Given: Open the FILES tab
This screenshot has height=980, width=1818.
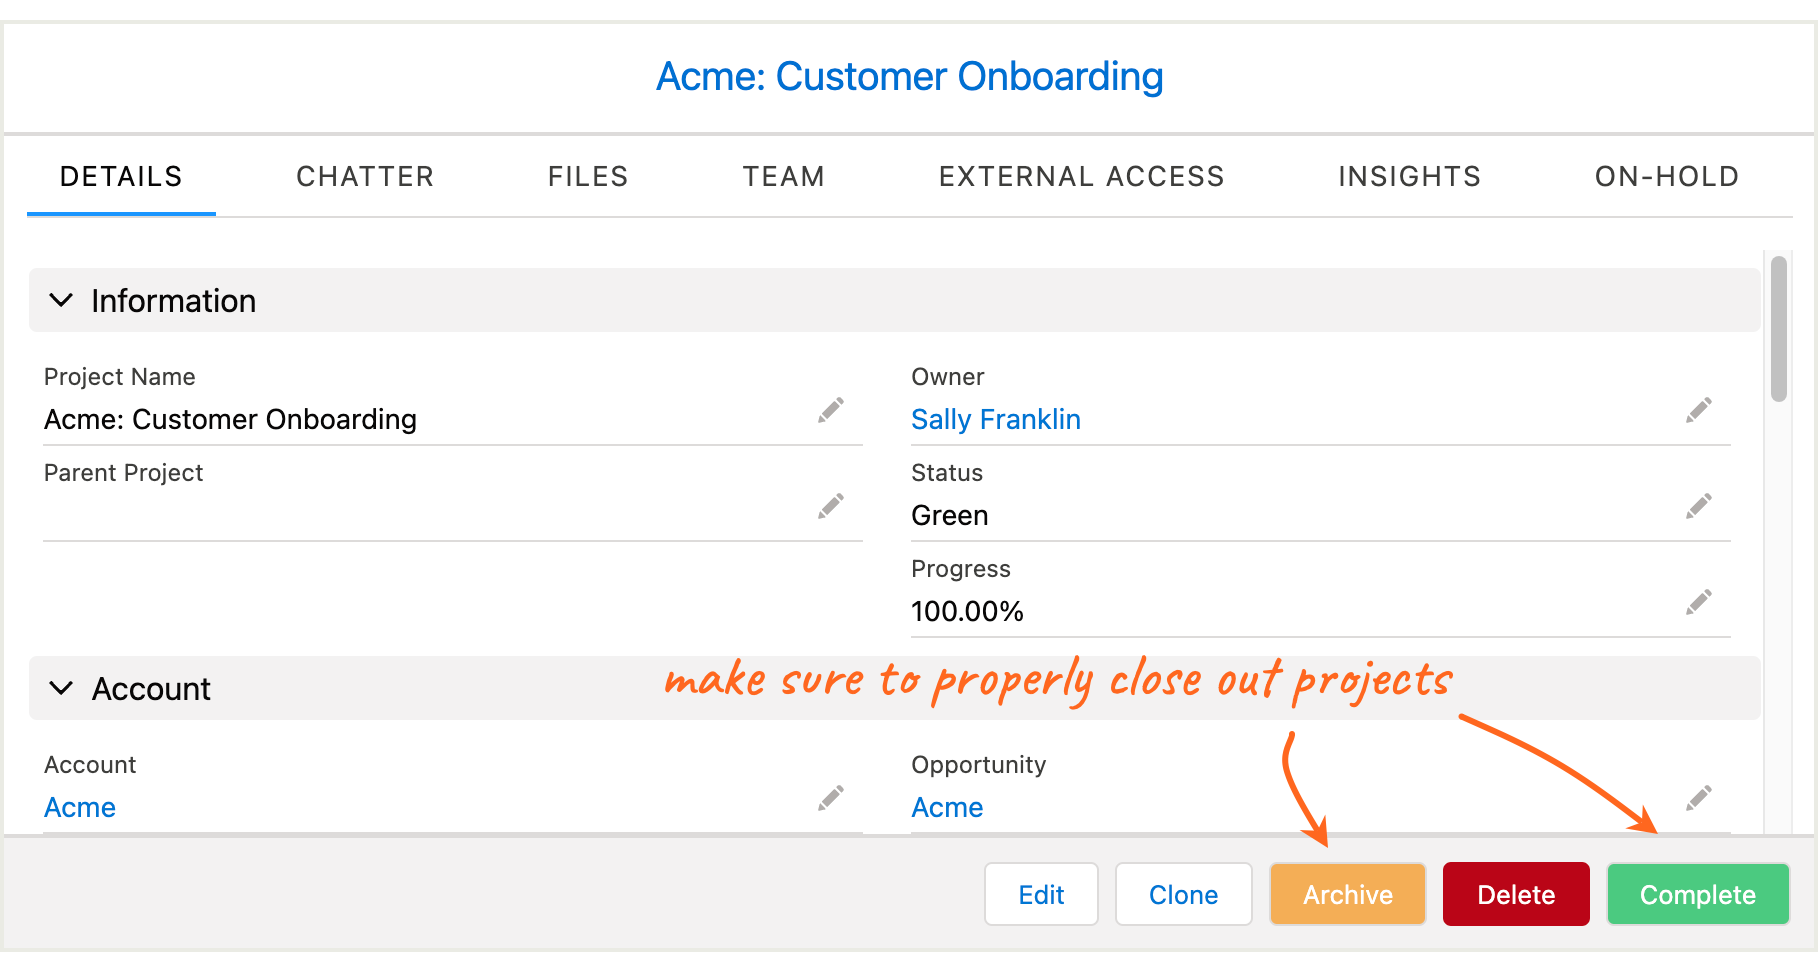Looking at the screenshot, I should 587,176.
